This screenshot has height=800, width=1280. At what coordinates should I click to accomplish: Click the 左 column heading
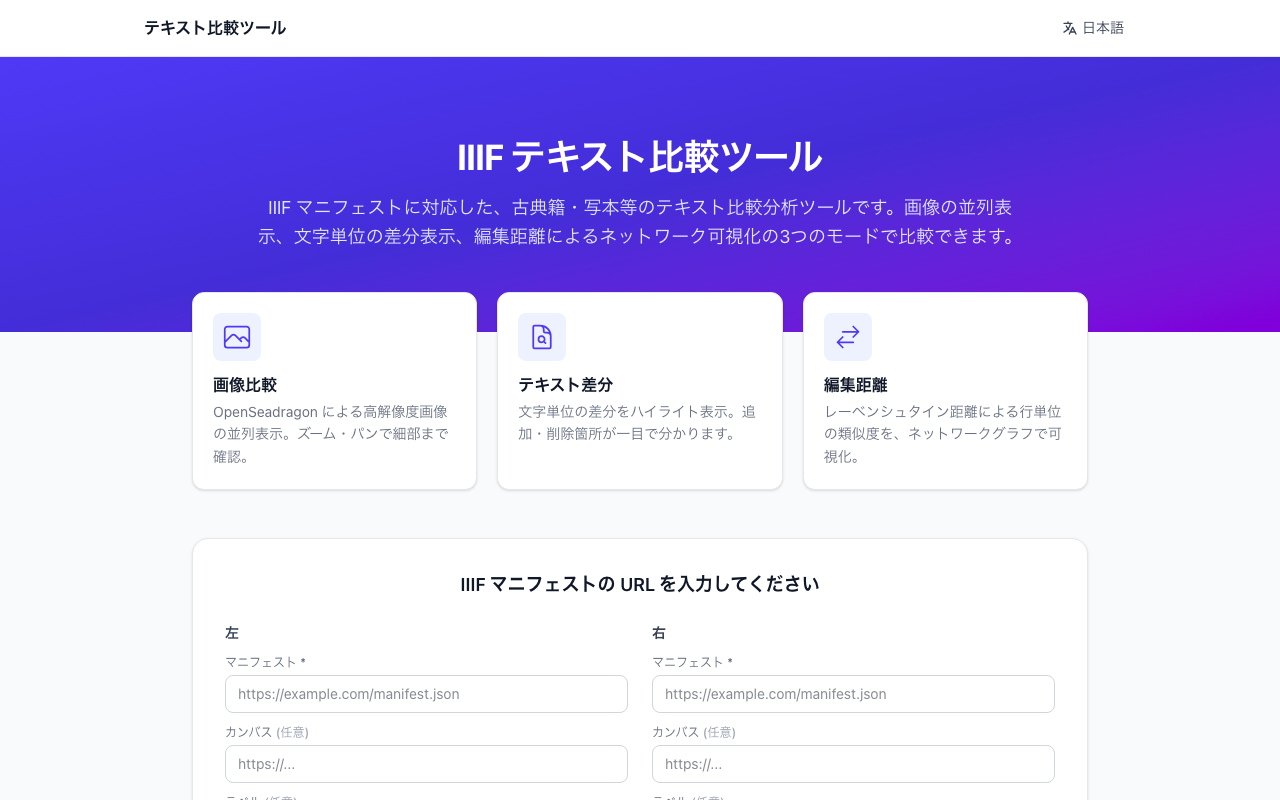[232, 632]
